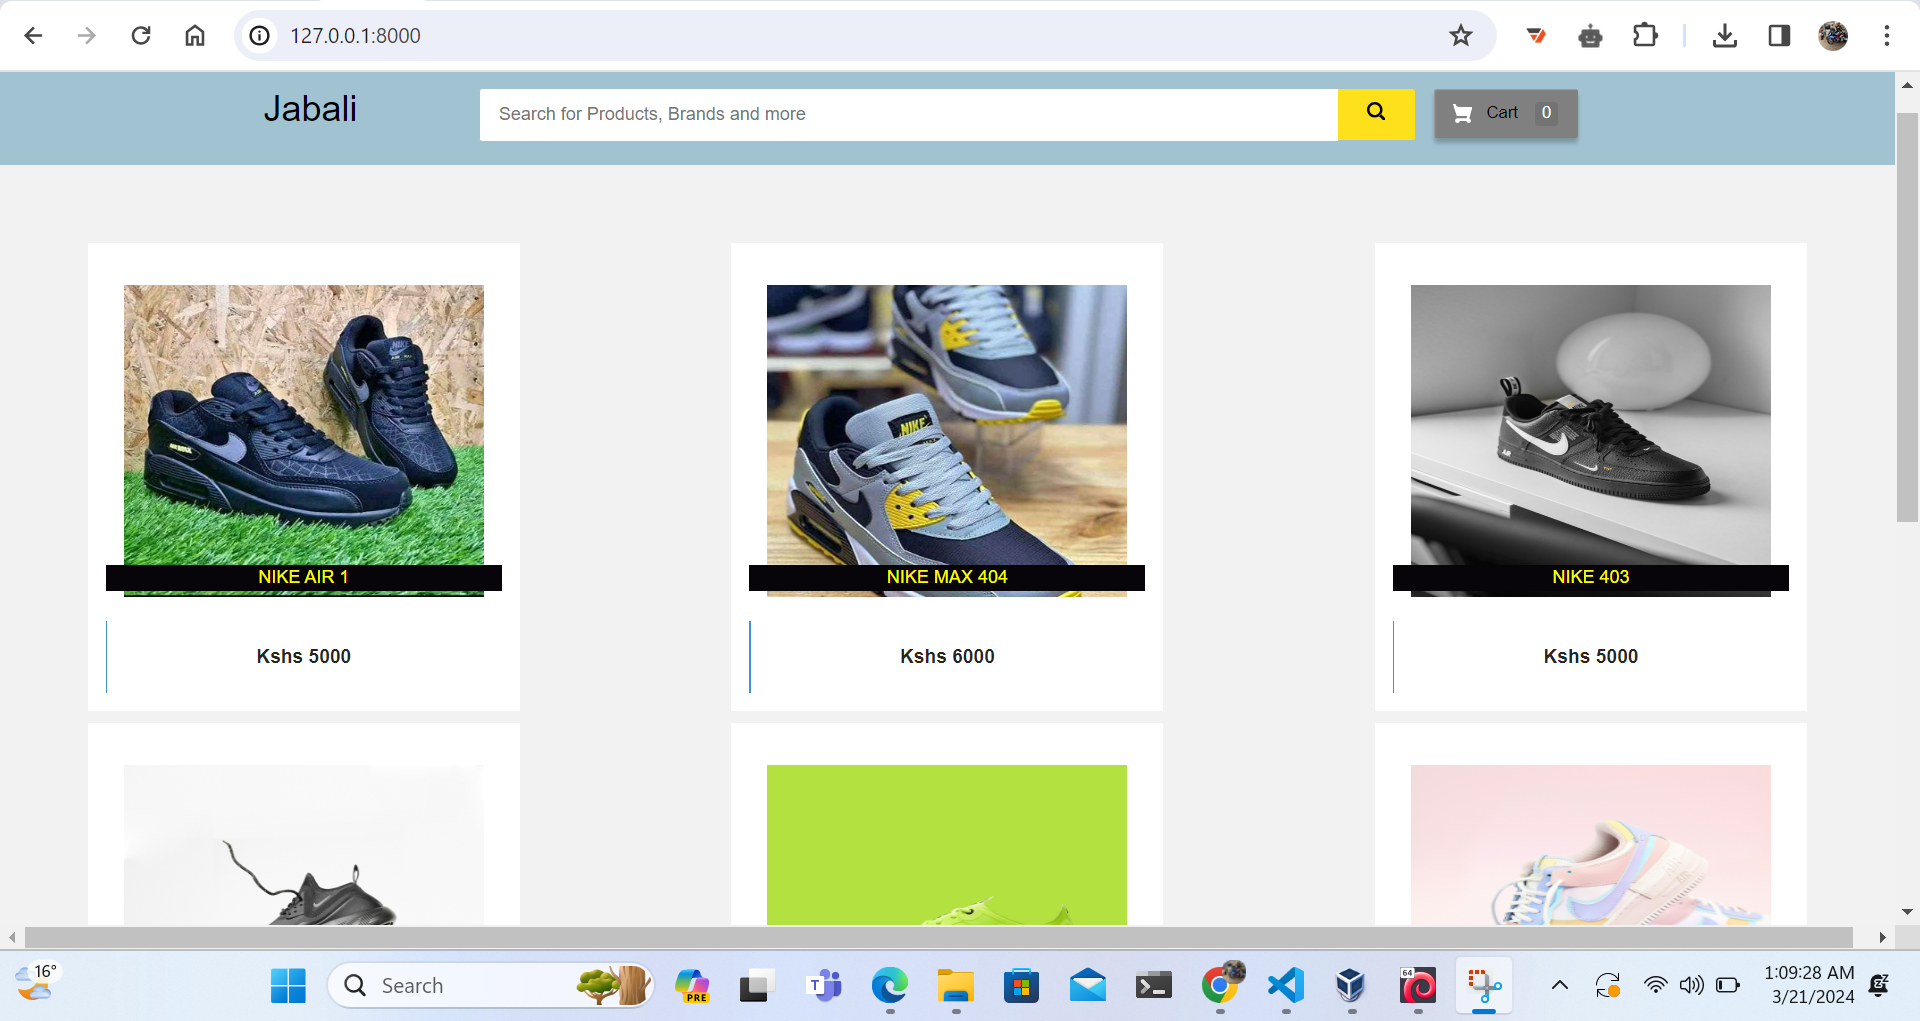This screenshot has height=1021, width=1920.
Task: Open the pastel pink sneaker product
Action: [1591, 845]
